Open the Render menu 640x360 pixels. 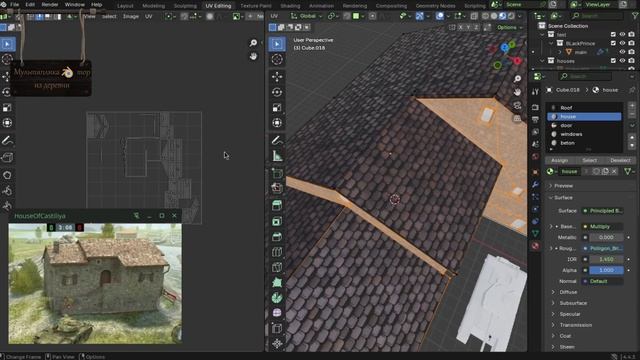pos(50,4)
